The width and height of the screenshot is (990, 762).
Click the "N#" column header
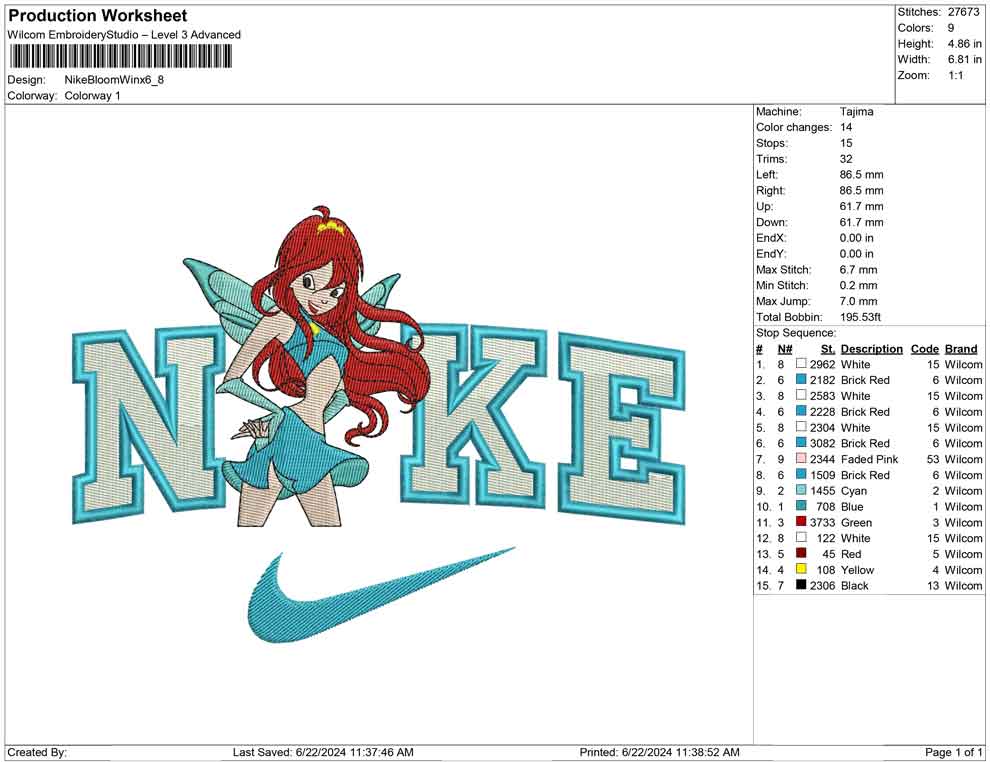(x=785, y=348)
